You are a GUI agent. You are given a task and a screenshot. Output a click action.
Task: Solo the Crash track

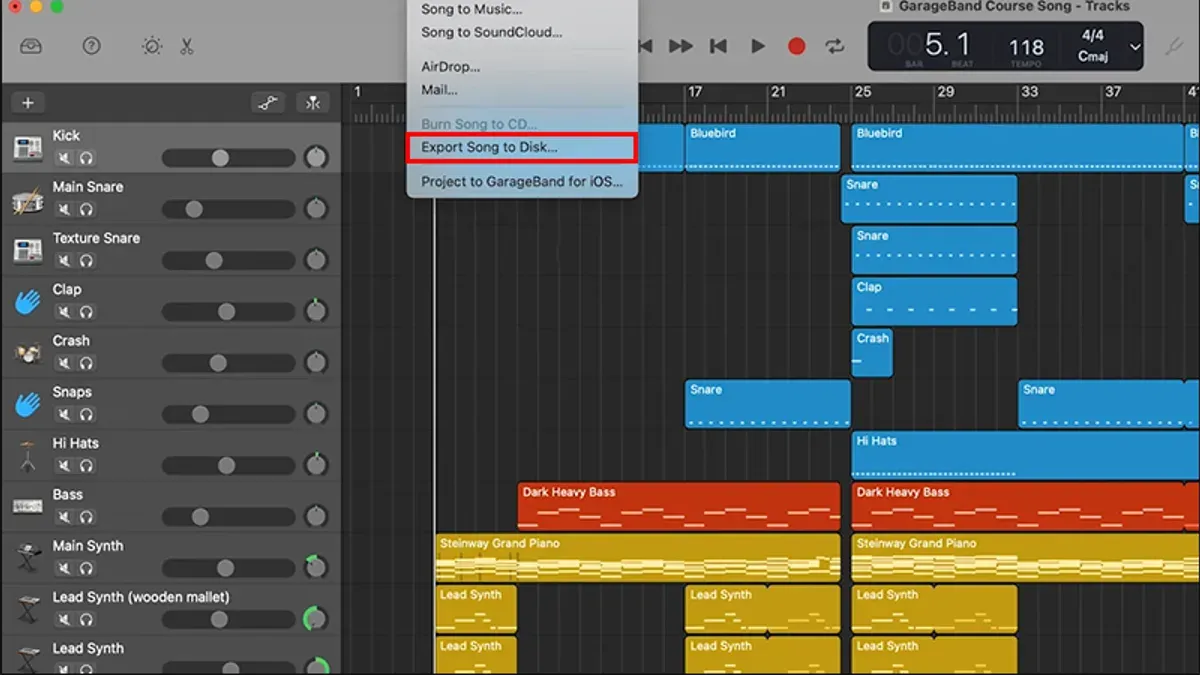click(87, 364)
